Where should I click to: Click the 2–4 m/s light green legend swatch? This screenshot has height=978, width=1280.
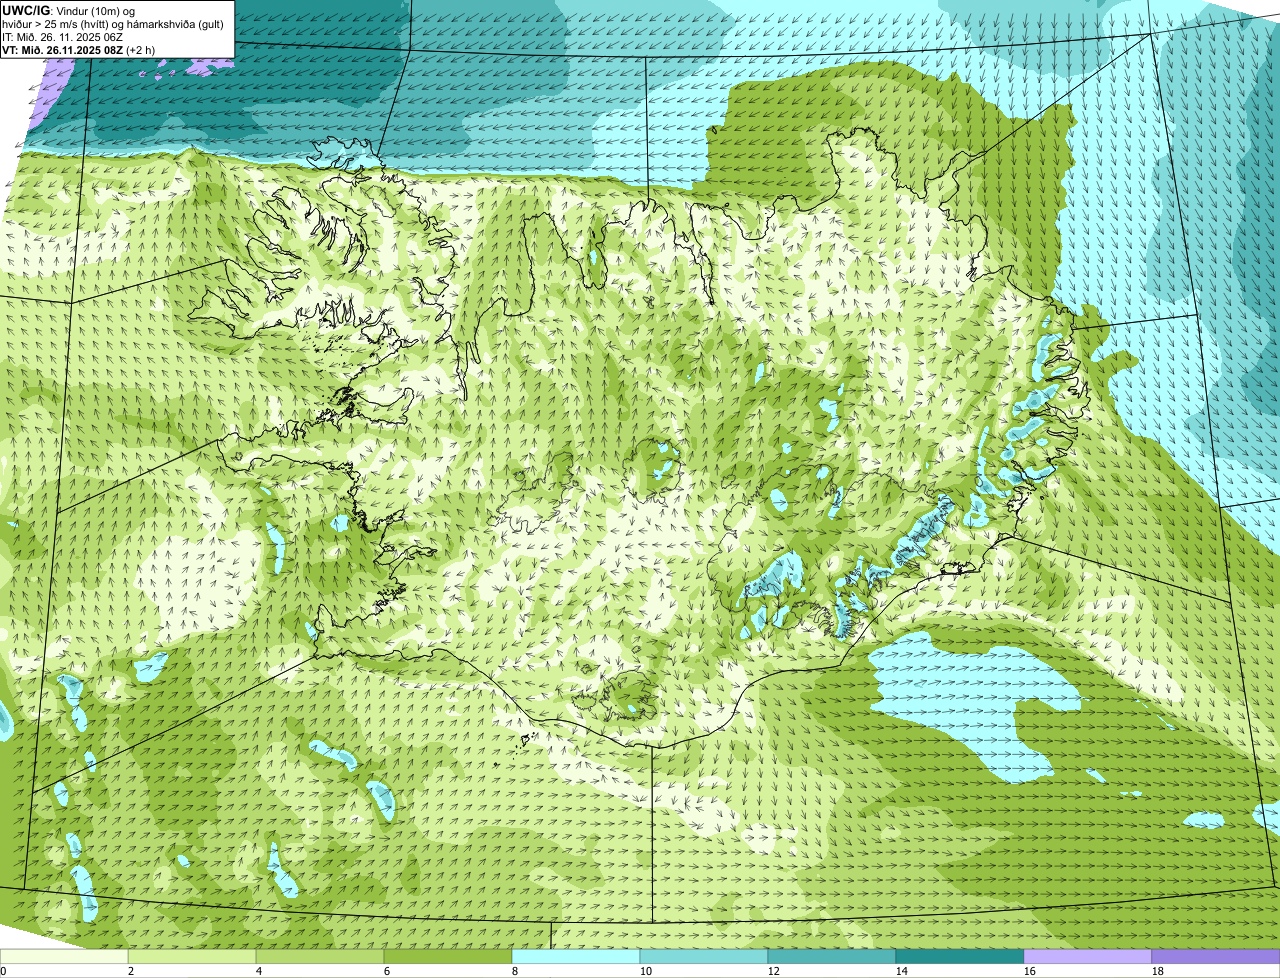[192, 957]
